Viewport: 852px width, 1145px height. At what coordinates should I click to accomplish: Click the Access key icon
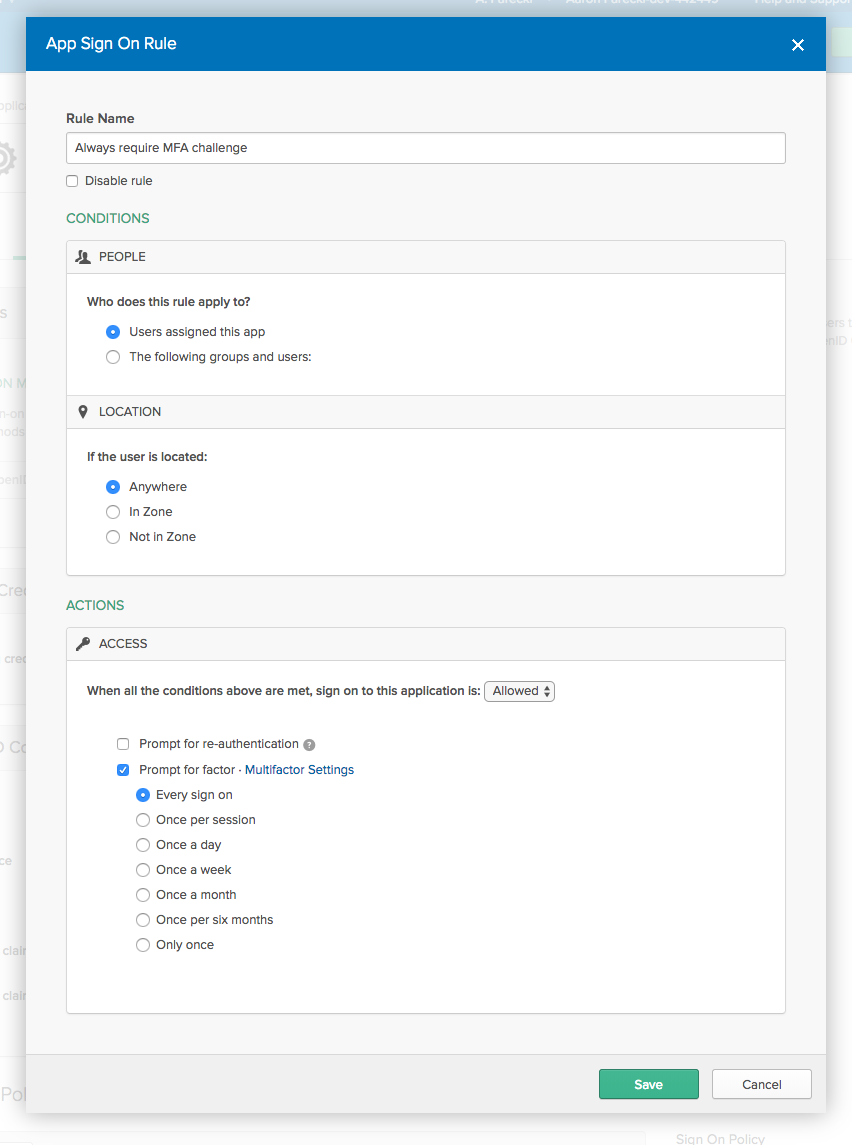point(83,644)
